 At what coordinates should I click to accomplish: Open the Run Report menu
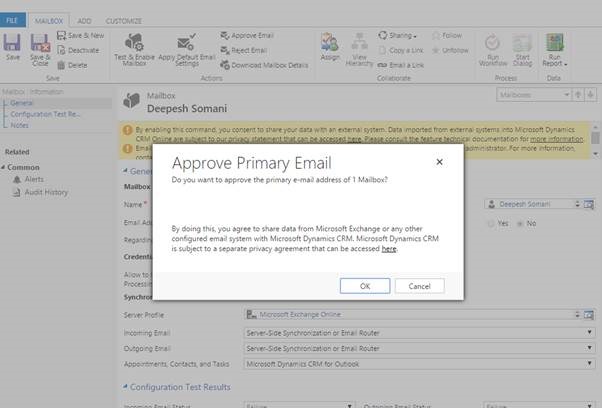pos(555,47)
